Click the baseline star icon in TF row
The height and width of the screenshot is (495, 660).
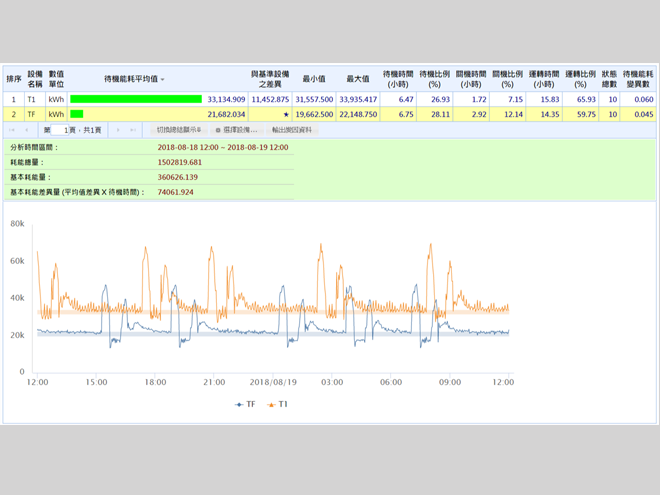(286, 114)
